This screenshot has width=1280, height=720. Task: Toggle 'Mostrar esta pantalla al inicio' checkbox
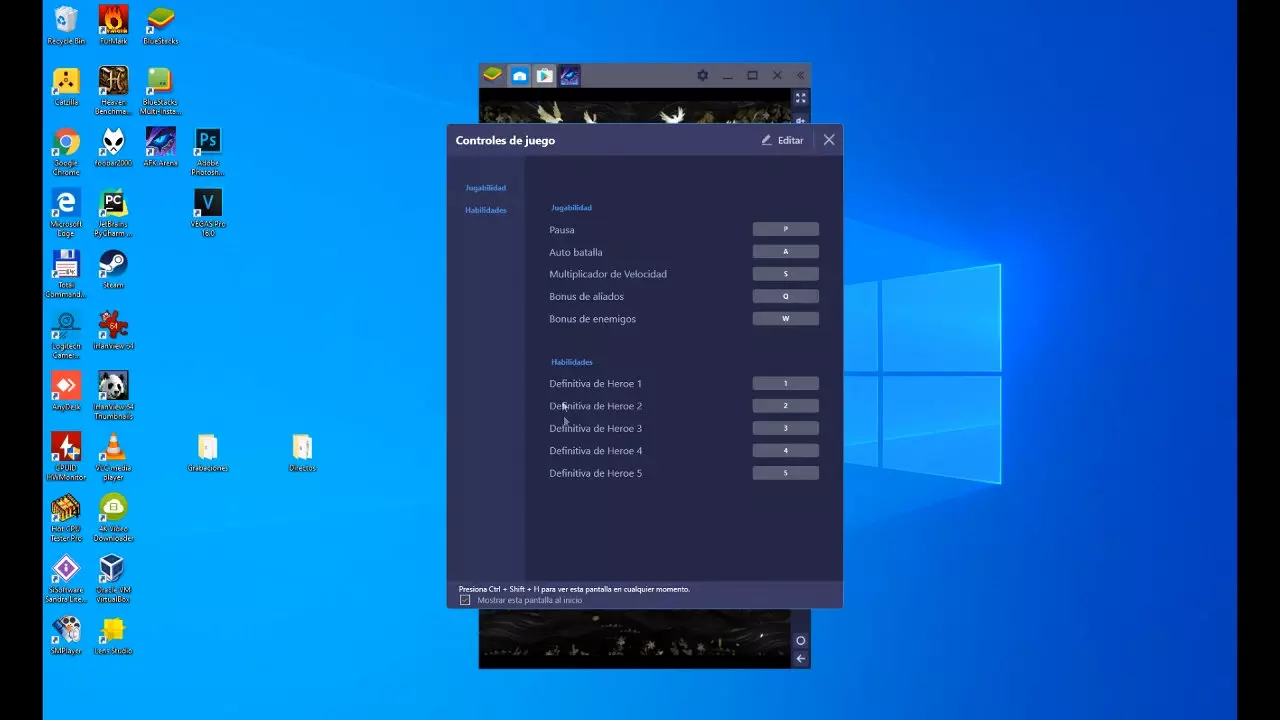(465, 600)
